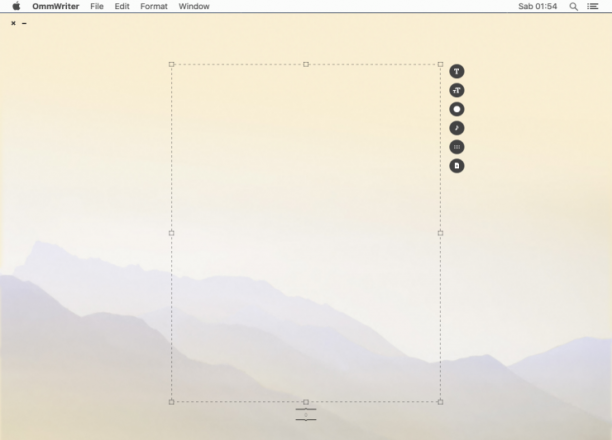Open the music note audio icon
This screenshot has height=440, width=612.
(x=457, y=128)
